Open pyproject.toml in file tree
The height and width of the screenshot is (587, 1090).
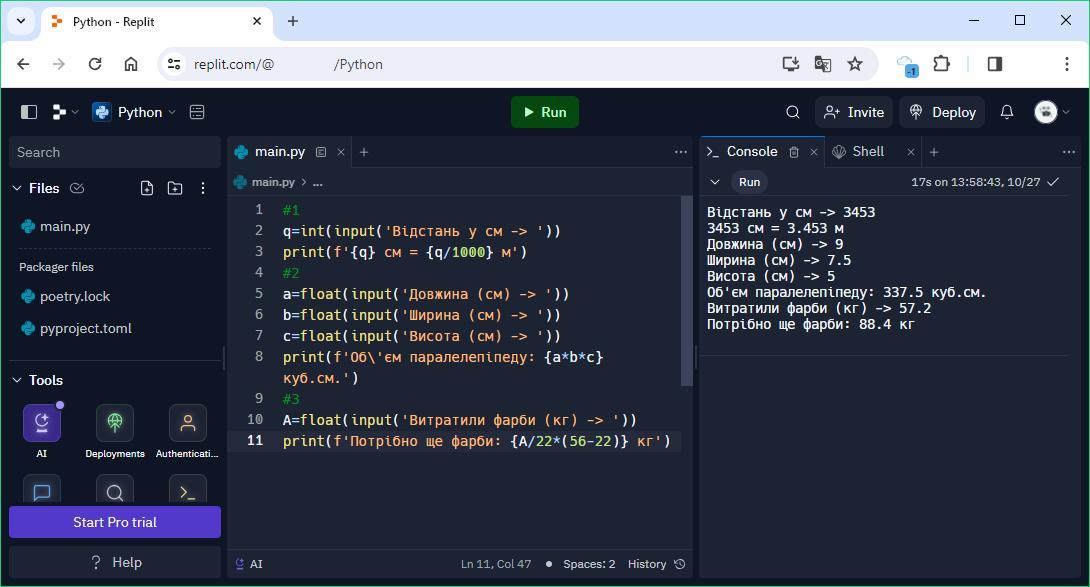[x=85, y=328]
